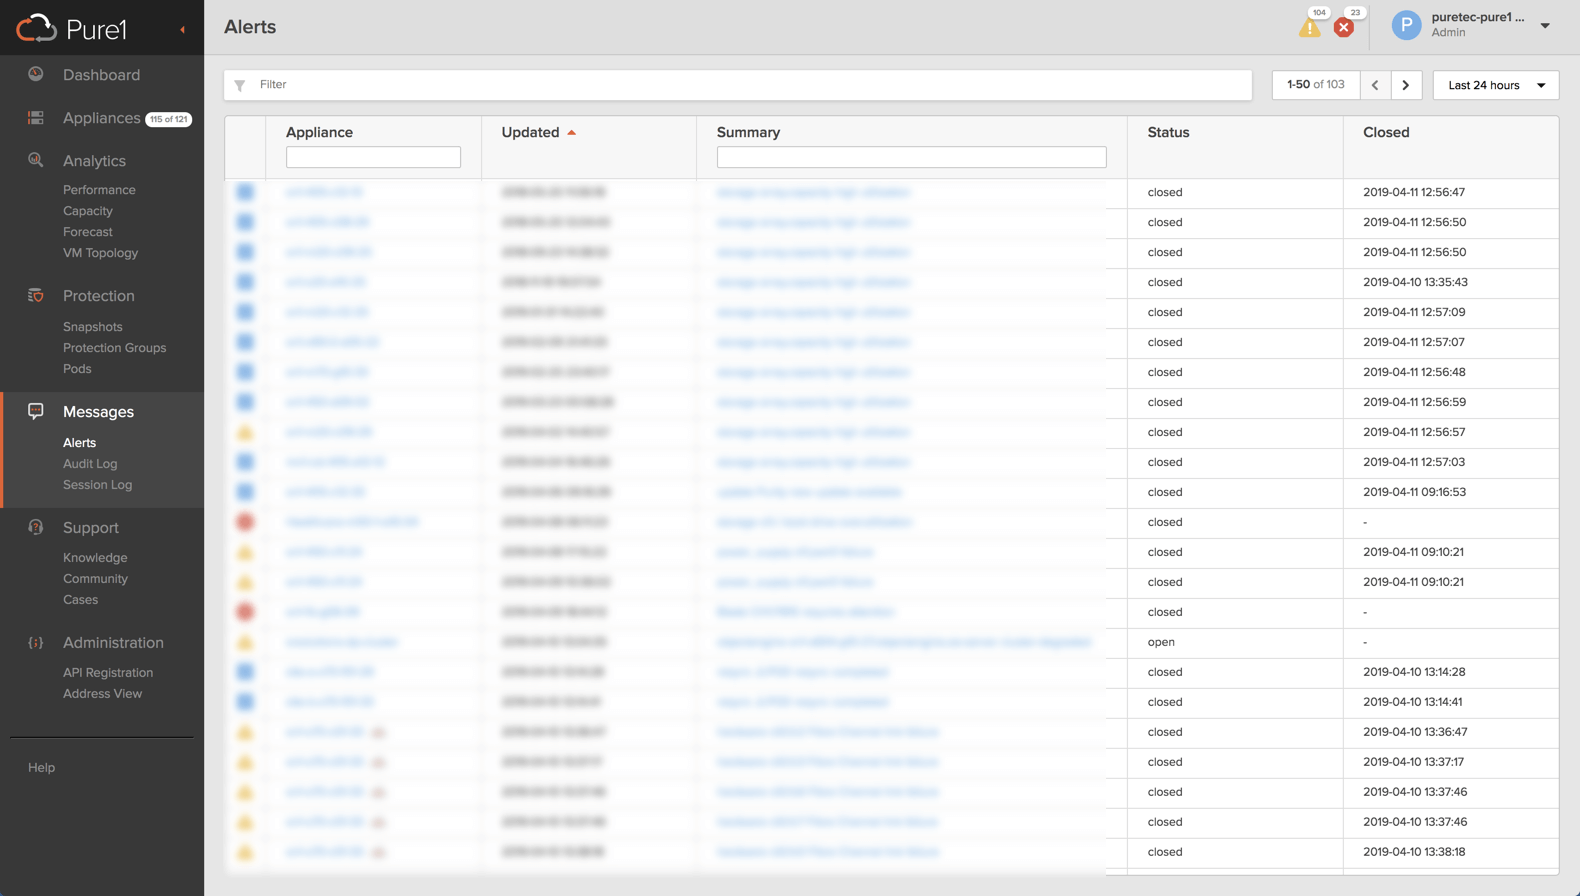This screenshot has width=1580, height=896.
Task: Open API Registration
Action: pyautogui.click(x=108, y=673)
